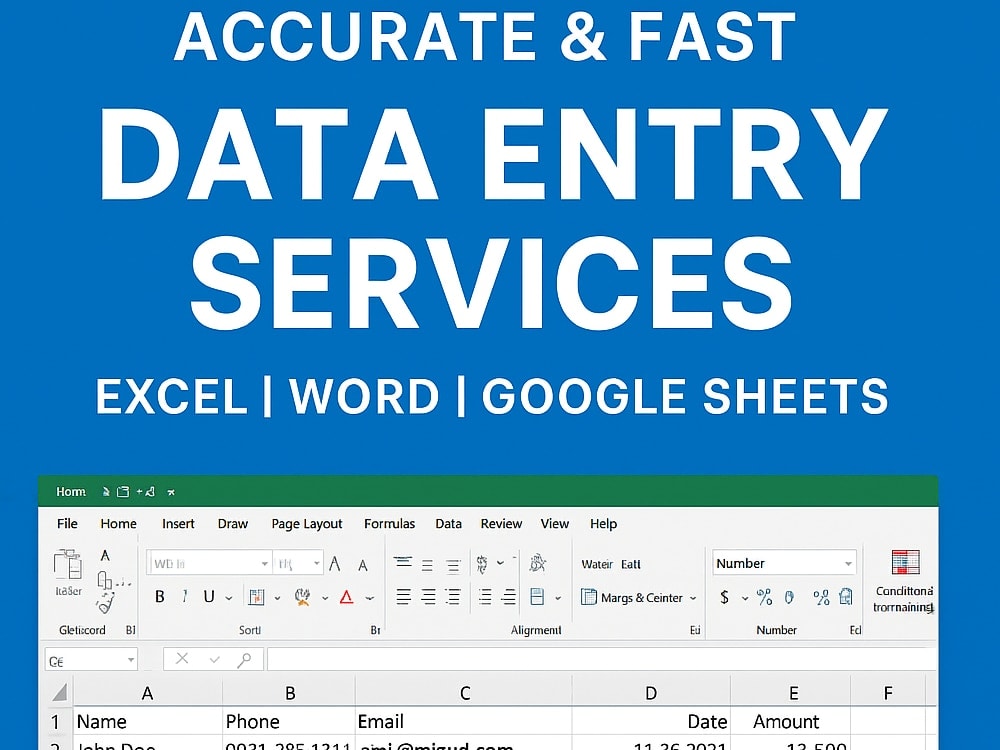
Task: Open the Number format combo box
Action: coord(784,563)
